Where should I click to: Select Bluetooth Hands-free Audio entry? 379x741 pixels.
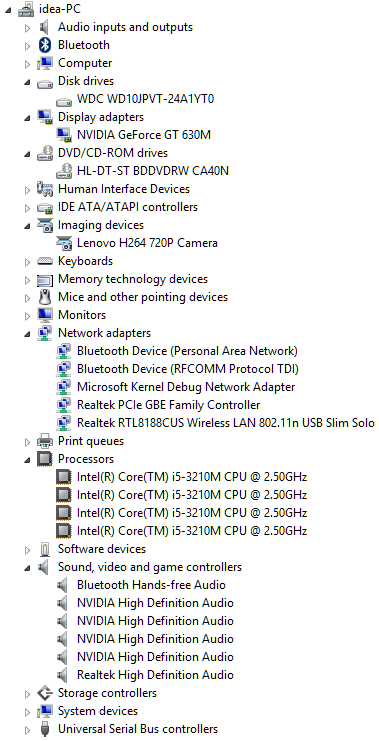point(151,585)
